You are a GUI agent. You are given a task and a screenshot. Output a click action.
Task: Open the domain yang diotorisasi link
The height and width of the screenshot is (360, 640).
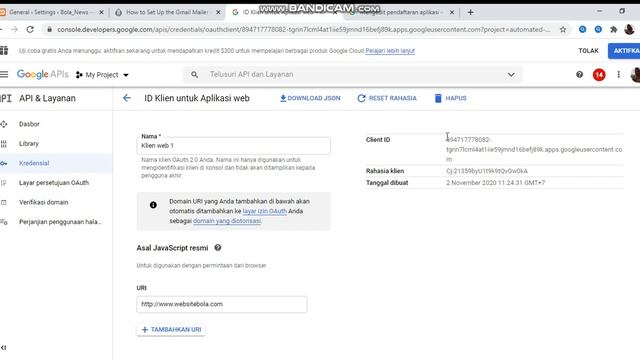tap(227, 221)
